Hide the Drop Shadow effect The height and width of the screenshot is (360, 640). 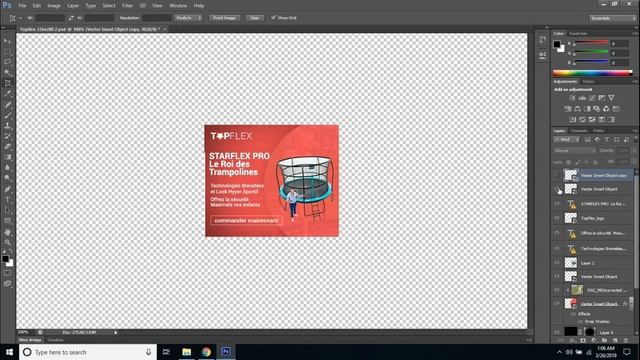580,322
